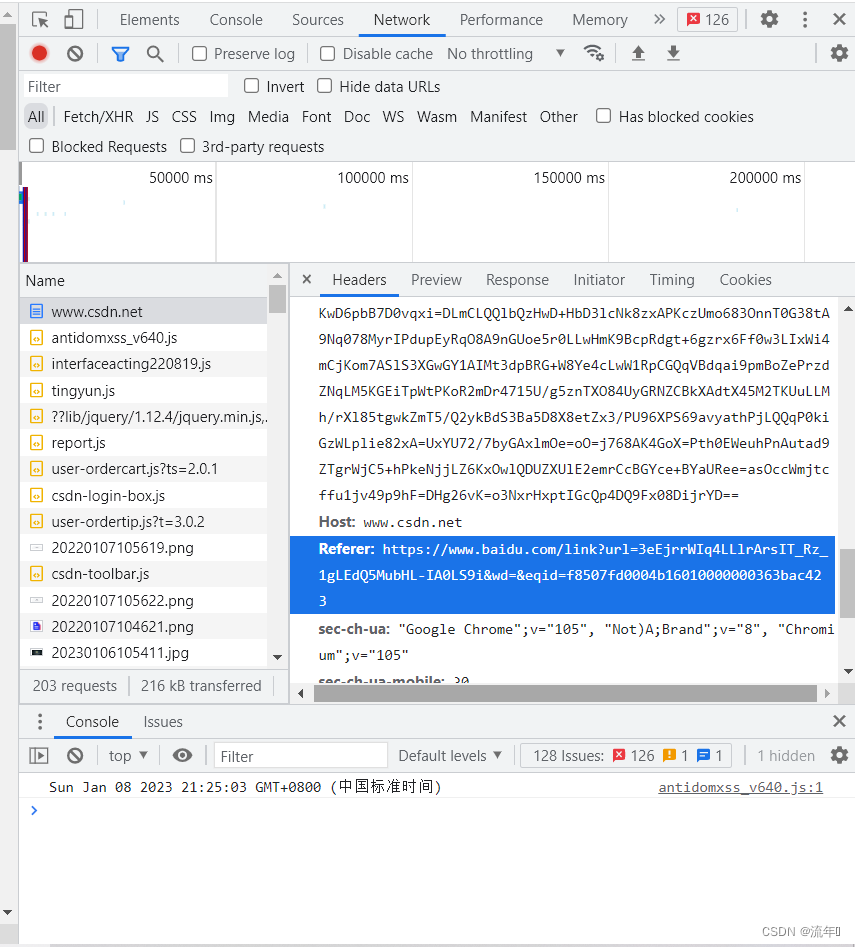The image size is (855, 947).
Task: Activate the inspect element picker icon
Action: point(40,20)
